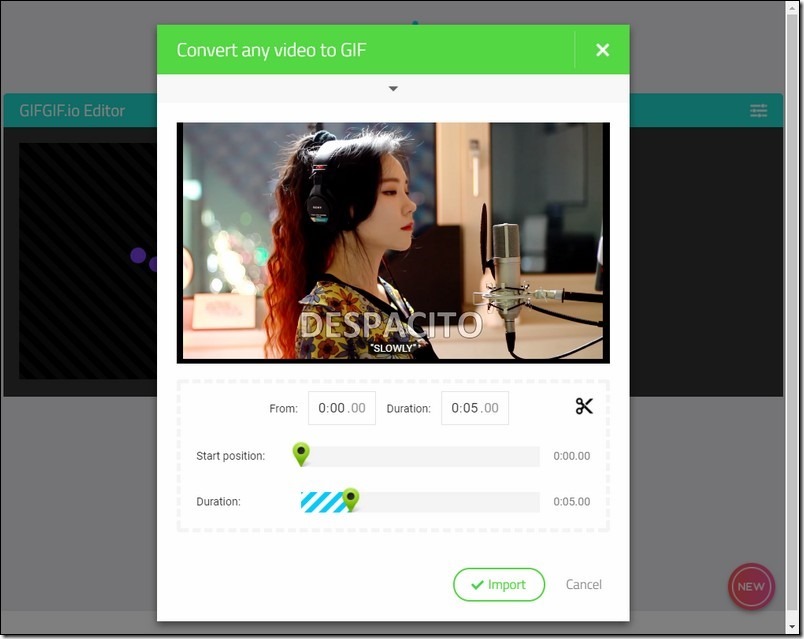The height and width of the screenshot is (639, 804).
Task: Click the Start position slider track
Action: click(x=420, y=456)
